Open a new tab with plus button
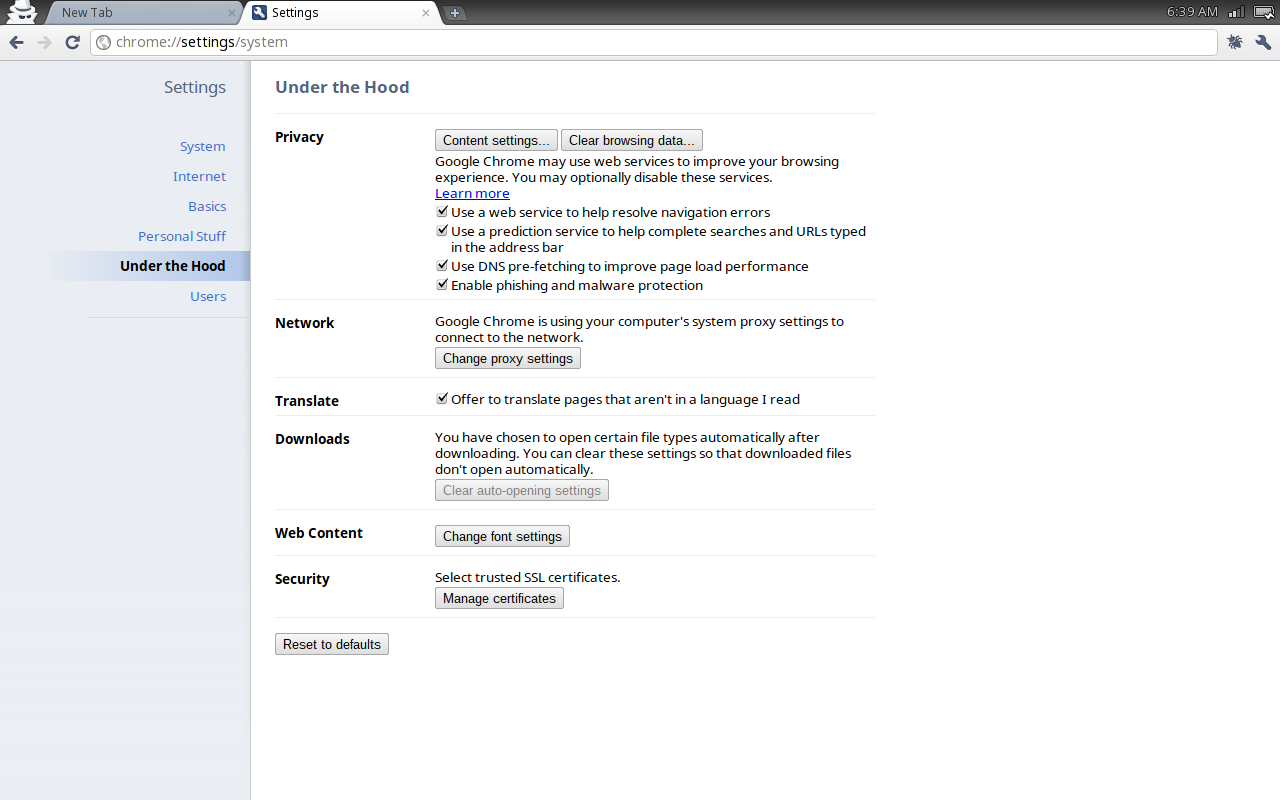 455,13
